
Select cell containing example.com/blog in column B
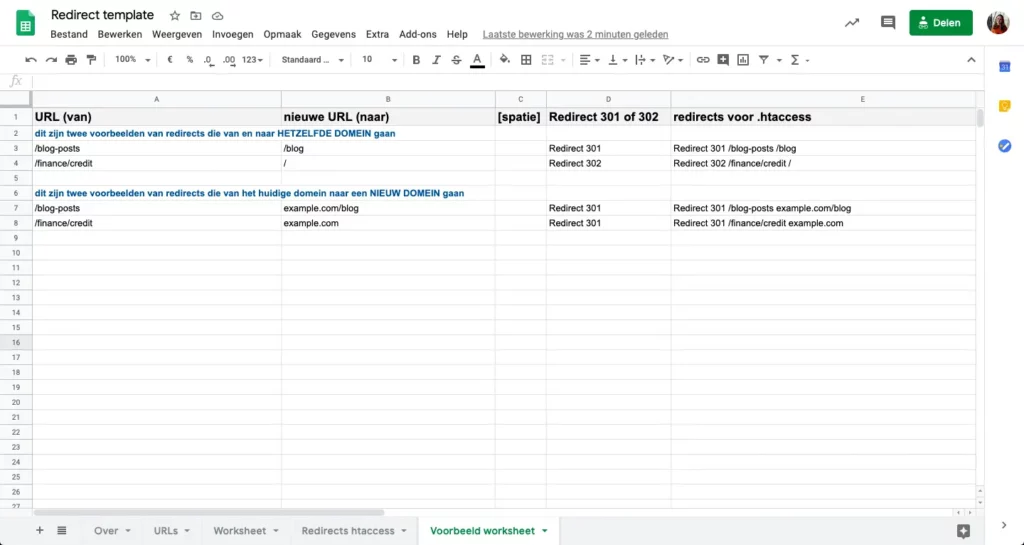click(x=388, y=208)
